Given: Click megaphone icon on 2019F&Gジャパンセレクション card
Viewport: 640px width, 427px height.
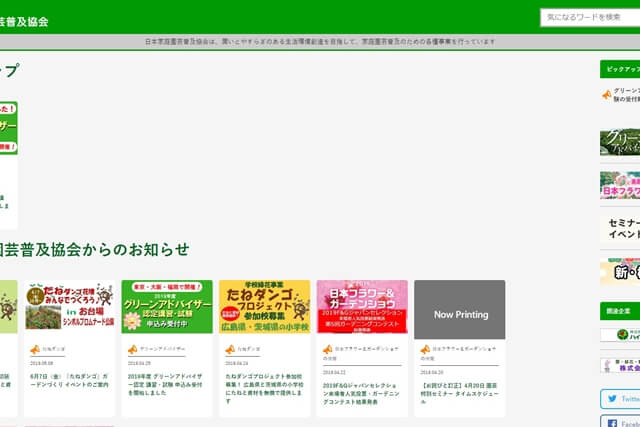Looking at the screenshot, I should point(328,349).
